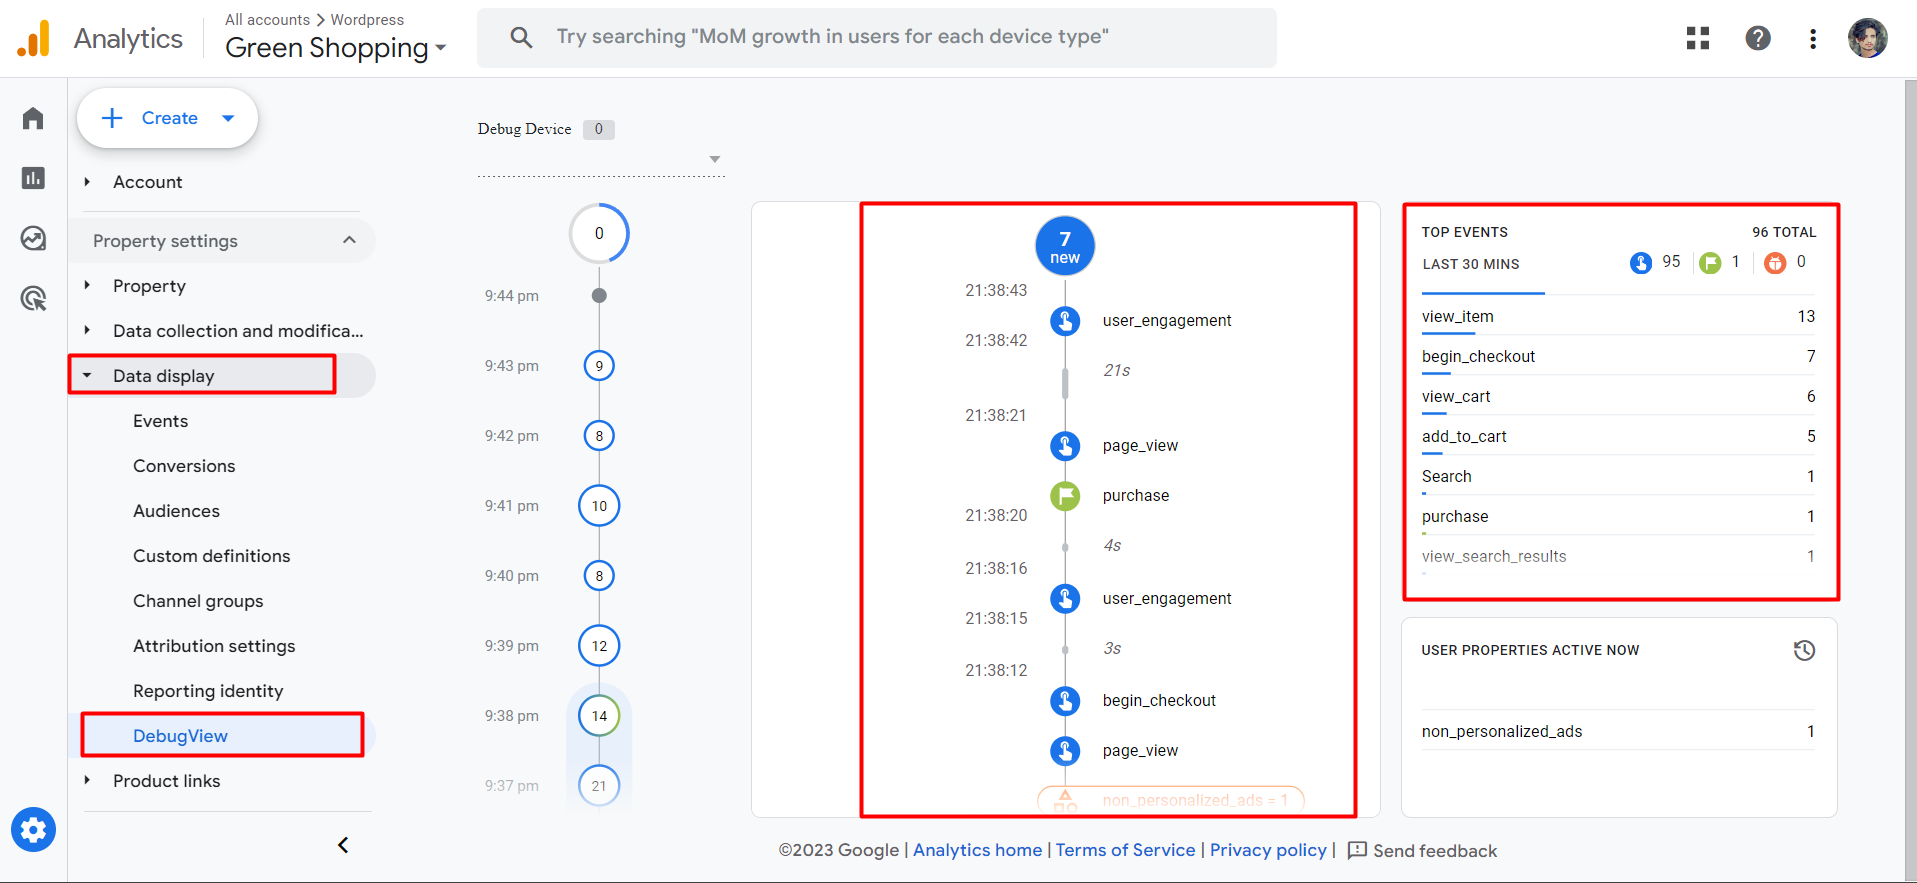Collapse the Property settings section
This screenshot has height=883, width=1917.
[349, 240]
